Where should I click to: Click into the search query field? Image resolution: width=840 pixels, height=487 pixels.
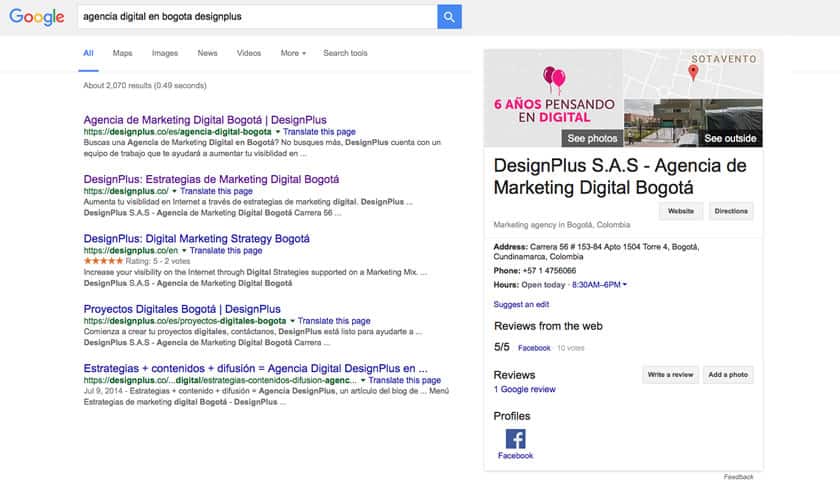pos(257,17)
